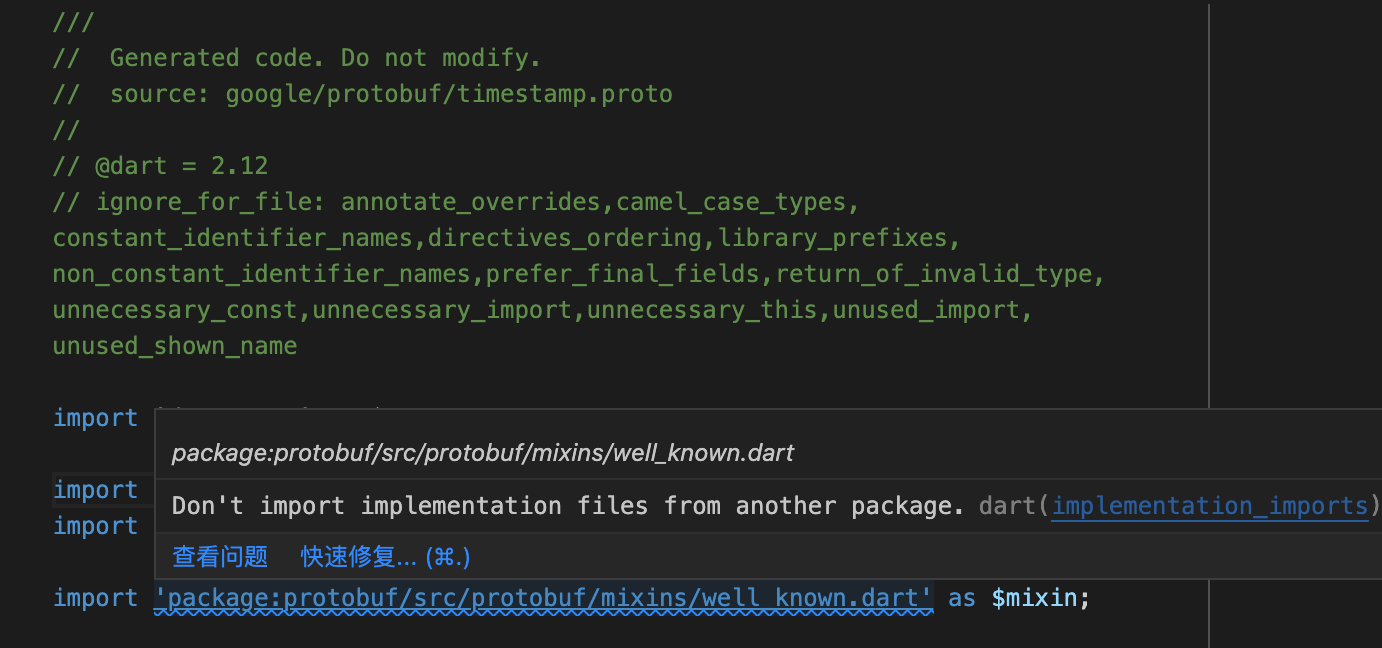This screenshot has width=1382, height=648.
Task: Click the $mixin alias identifier
Action: [1040, 597]
